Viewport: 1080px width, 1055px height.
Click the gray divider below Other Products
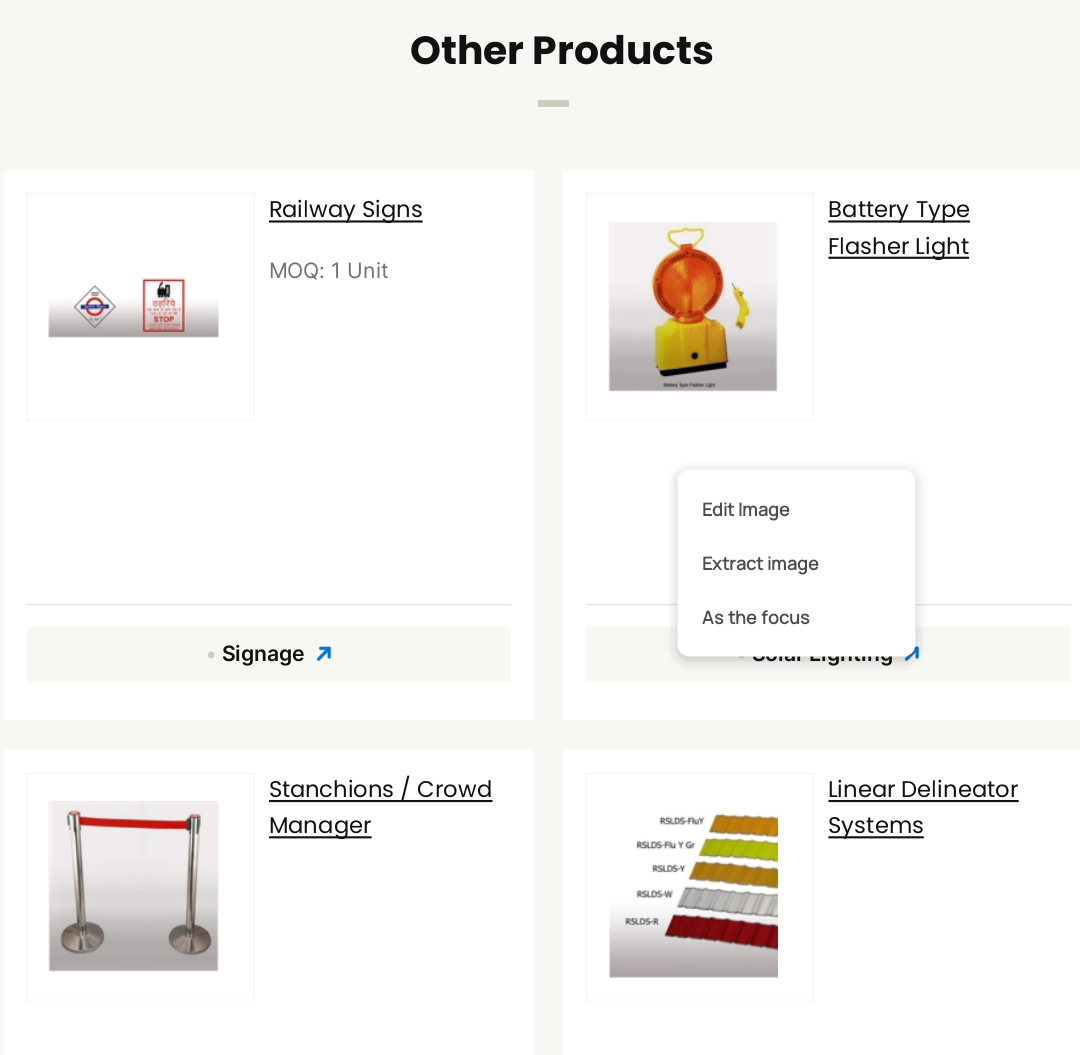pos(553,103)
